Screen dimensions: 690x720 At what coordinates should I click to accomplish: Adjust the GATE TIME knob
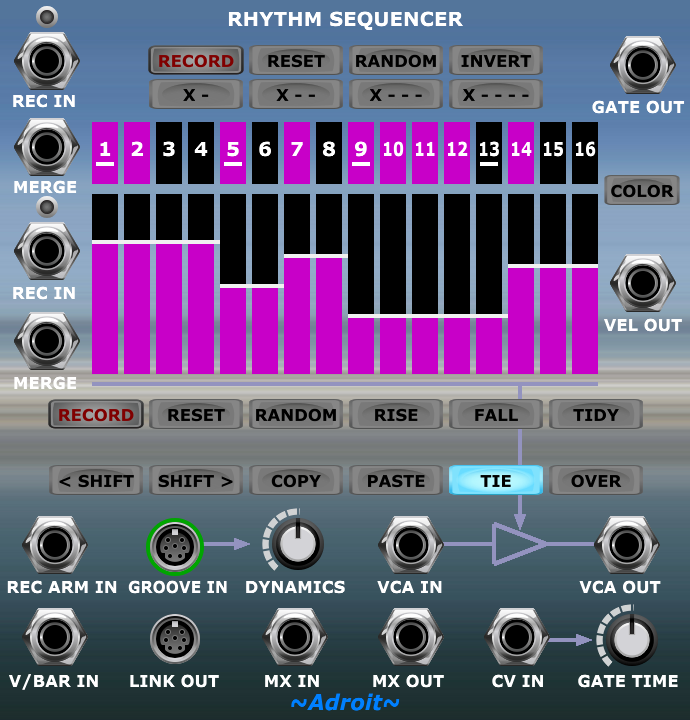631,640
